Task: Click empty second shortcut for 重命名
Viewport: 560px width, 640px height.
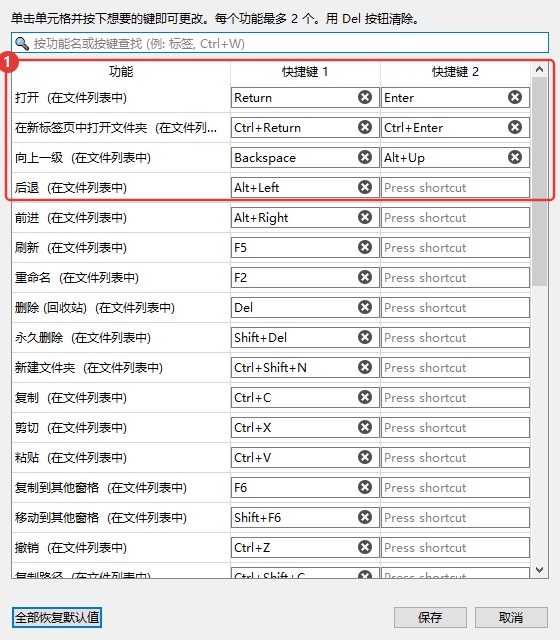Action: [x=456, y=278]
